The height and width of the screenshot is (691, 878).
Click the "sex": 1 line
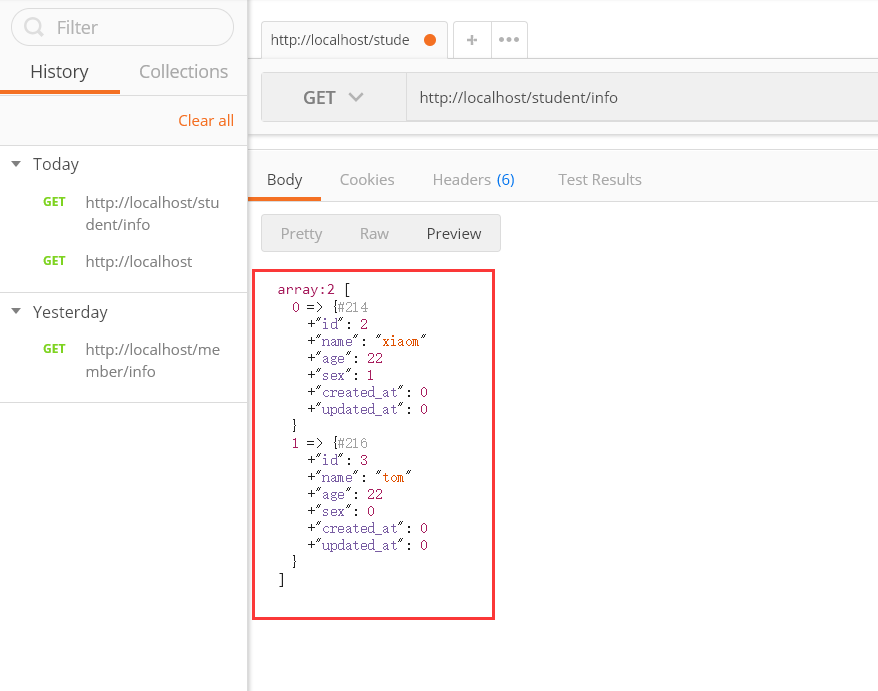pyautogui.click(x=340, y=375)
